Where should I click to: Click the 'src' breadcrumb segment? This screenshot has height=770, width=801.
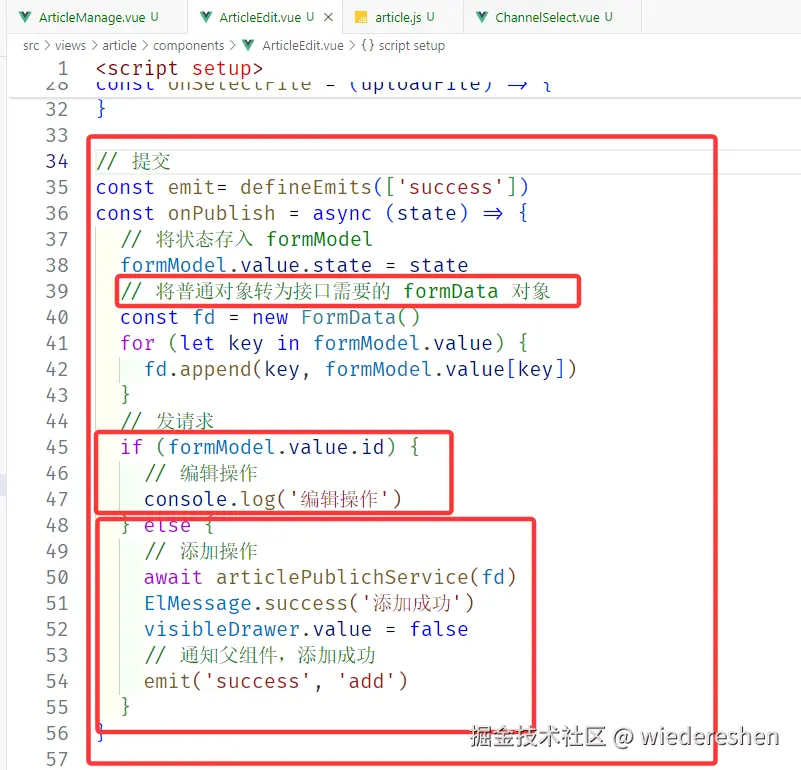point(31,45)
